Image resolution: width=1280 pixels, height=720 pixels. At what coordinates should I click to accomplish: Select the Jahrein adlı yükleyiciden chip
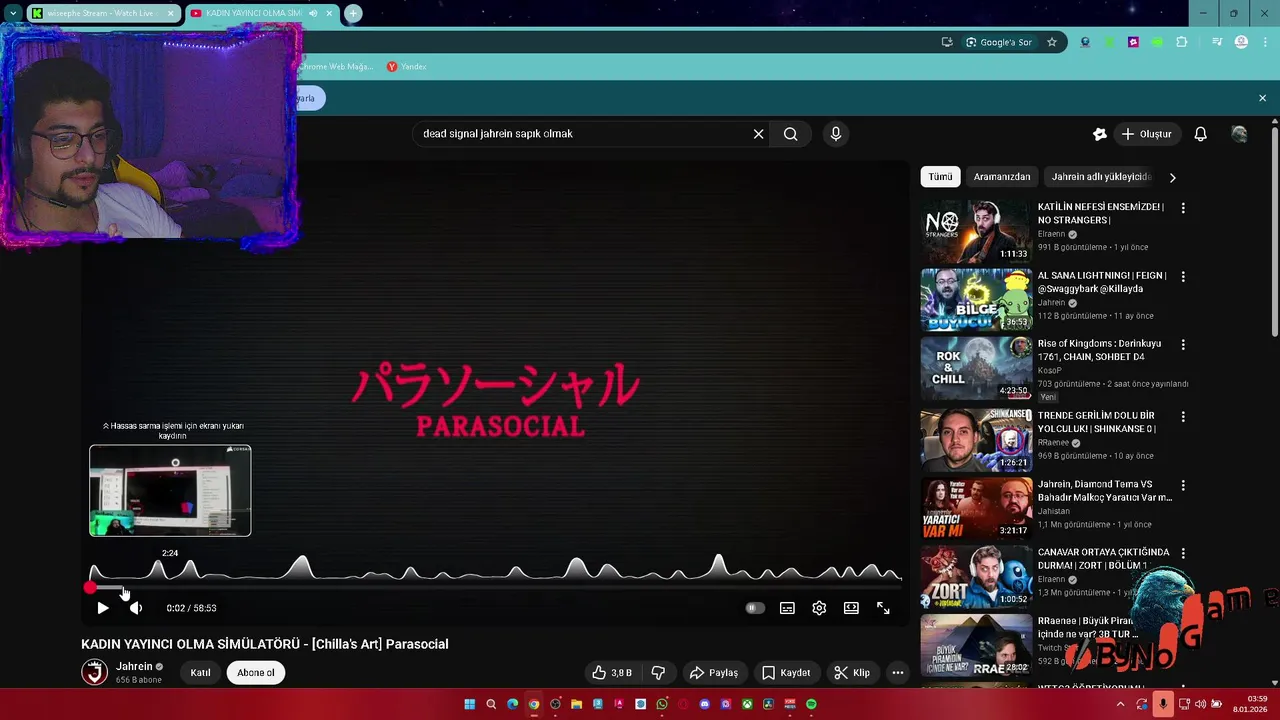(1101, 177)
